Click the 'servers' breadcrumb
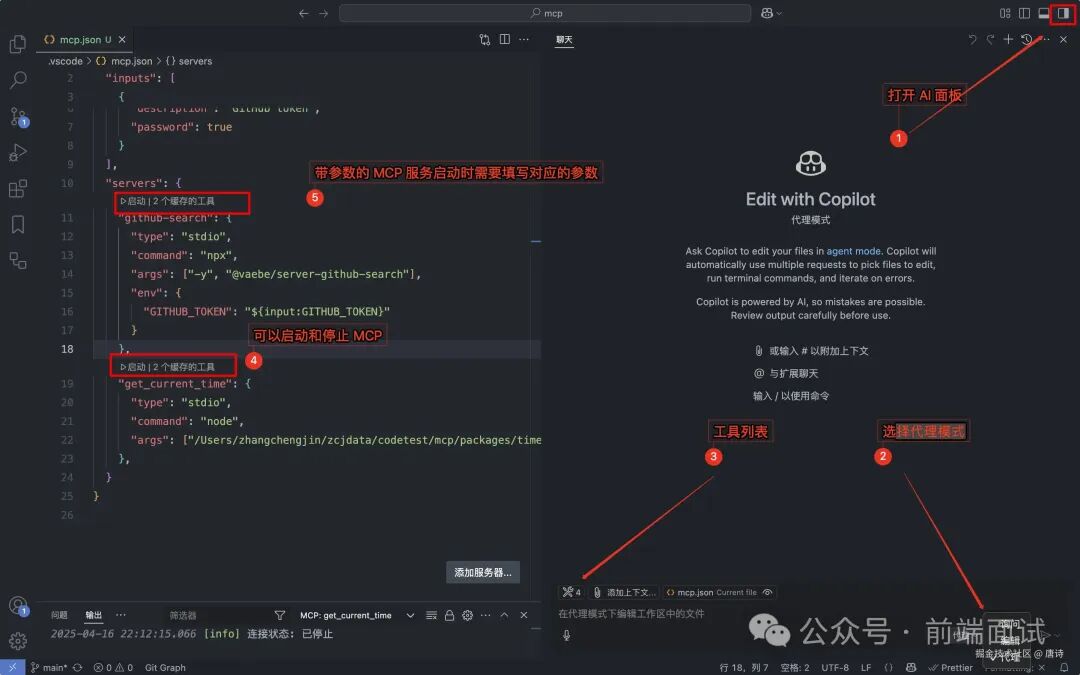This screenshot has height=675, width=1080. 189,61
